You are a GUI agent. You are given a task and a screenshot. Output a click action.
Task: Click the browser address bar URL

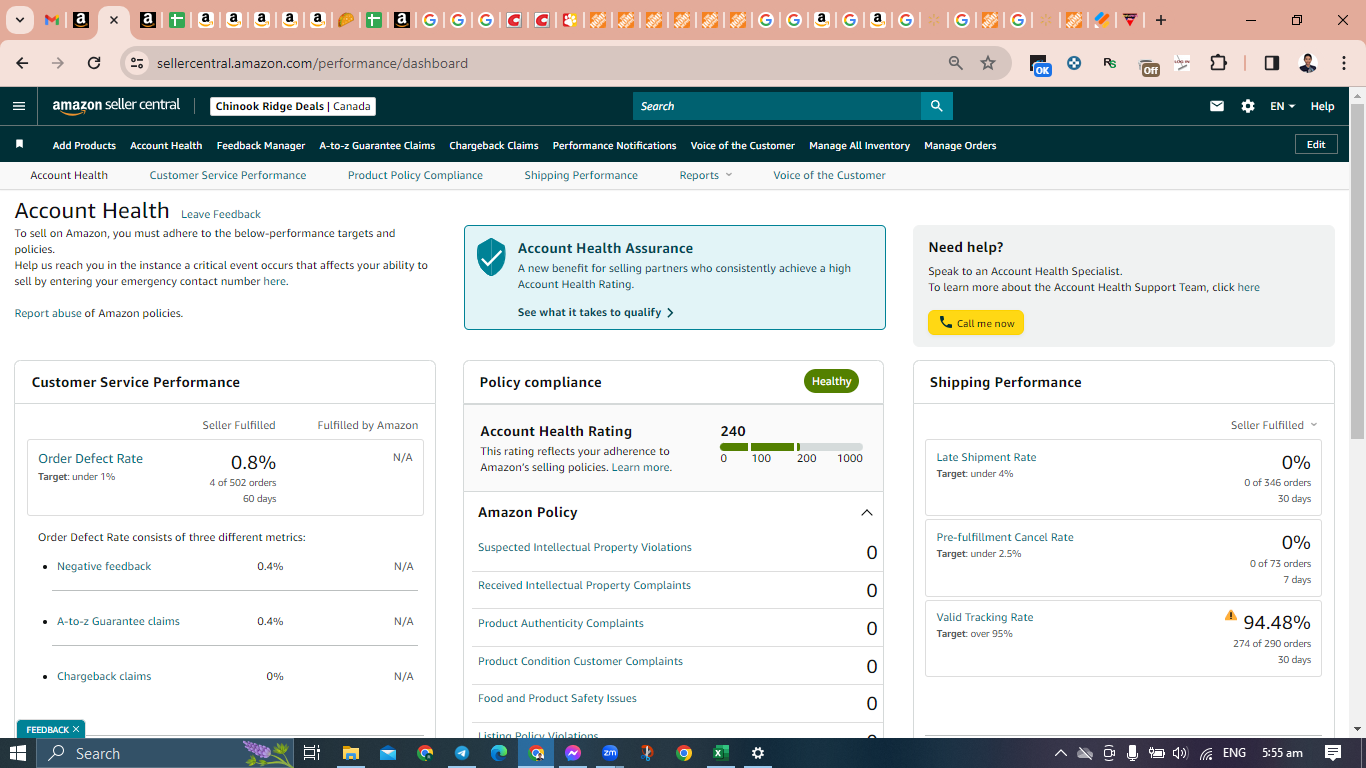[x=312, y=63]
